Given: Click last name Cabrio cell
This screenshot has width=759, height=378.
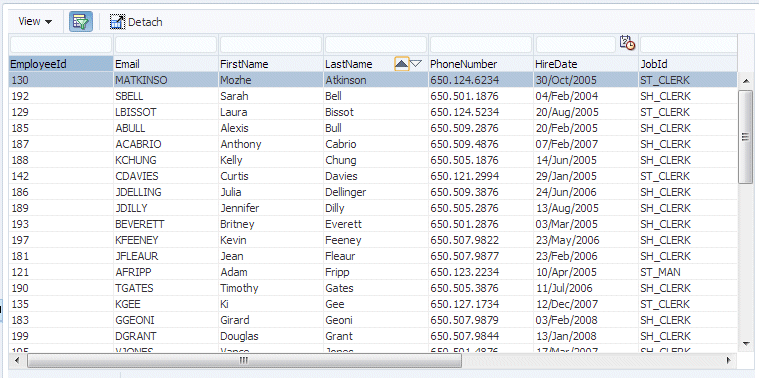Looking at the screenshot, I should [x=376, y=144].
